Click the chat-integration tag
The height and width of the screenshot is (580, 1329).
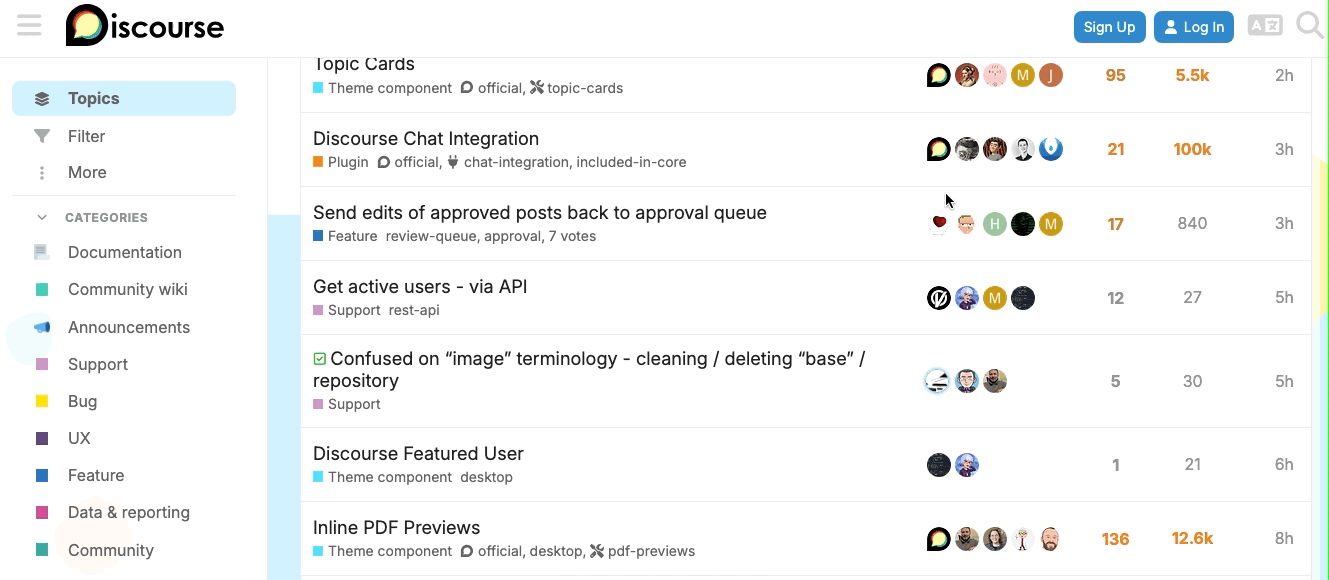point(516,162)
